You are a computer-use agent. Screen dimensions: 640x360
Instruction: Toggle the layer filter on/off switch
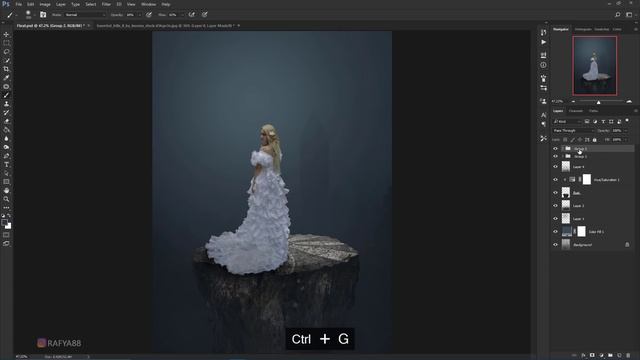[627, 121]
